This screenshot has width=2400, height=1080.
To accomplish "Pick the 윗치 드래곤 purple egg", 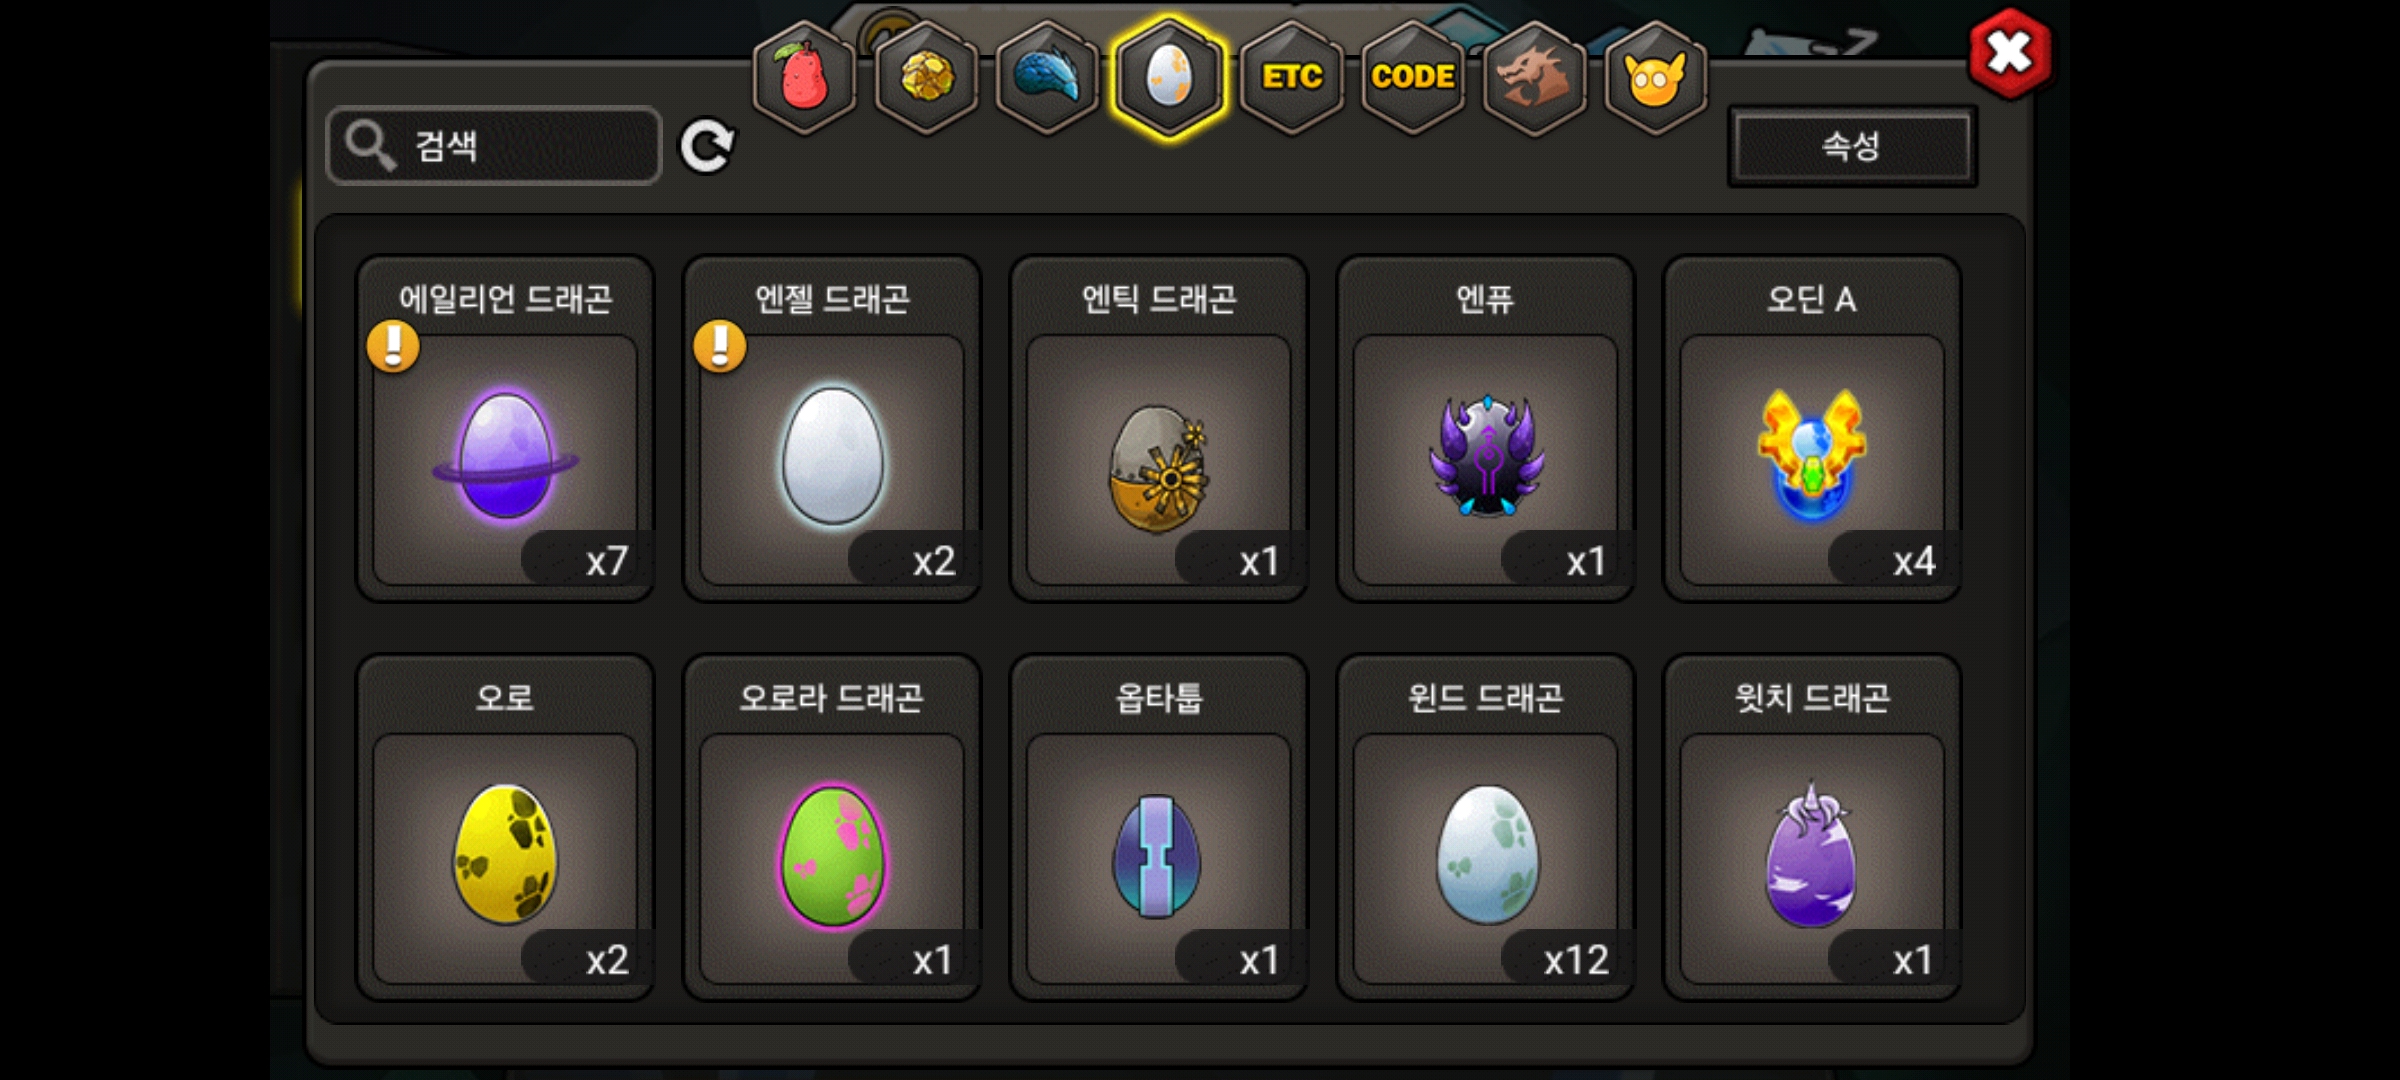I will 1812,827.
